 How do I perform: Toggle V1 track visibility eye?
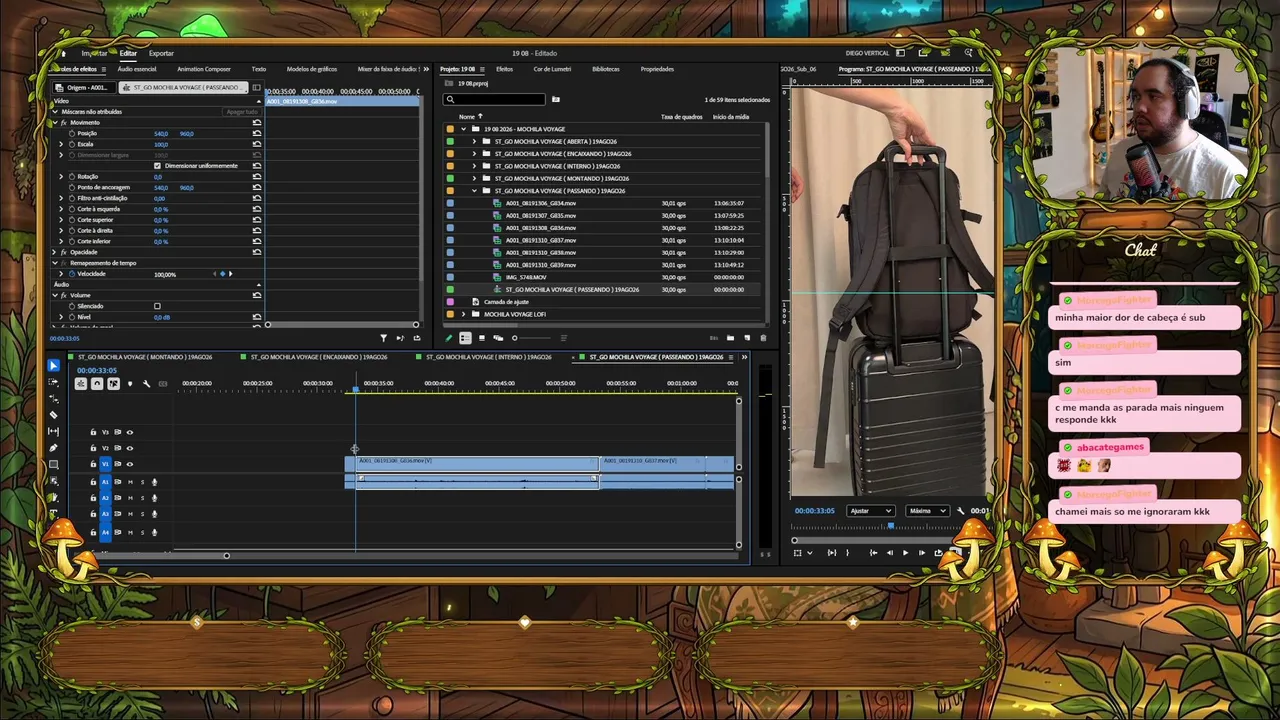point(129,464)
